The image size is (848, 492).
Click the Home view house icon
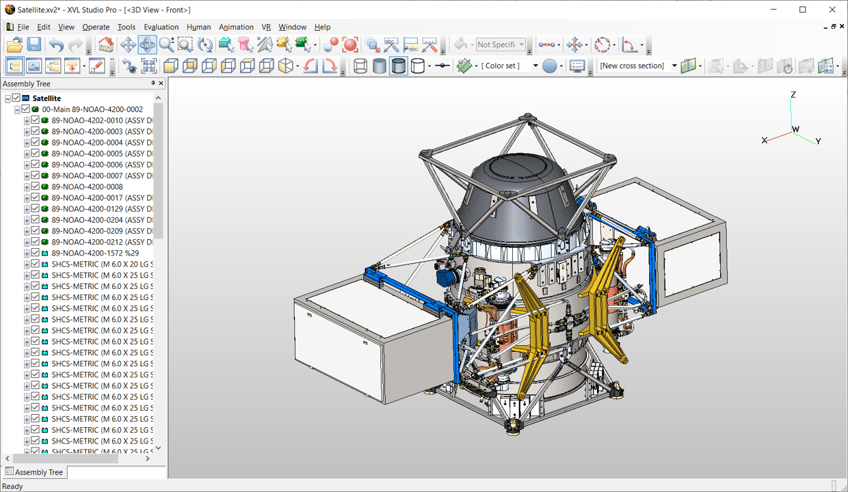105,45
